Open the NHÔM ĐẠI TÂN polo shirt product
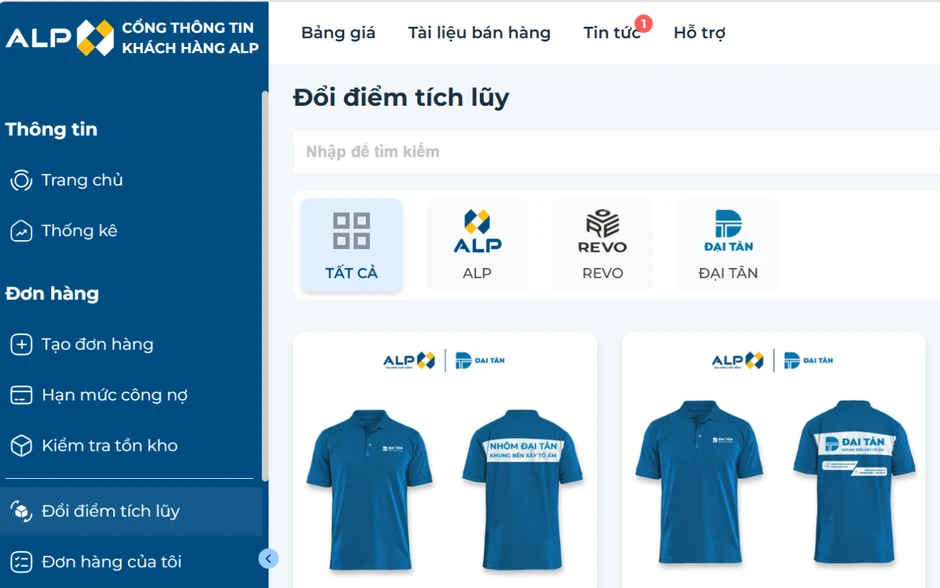The image size is (940, 588). click(x=445, y=460)
